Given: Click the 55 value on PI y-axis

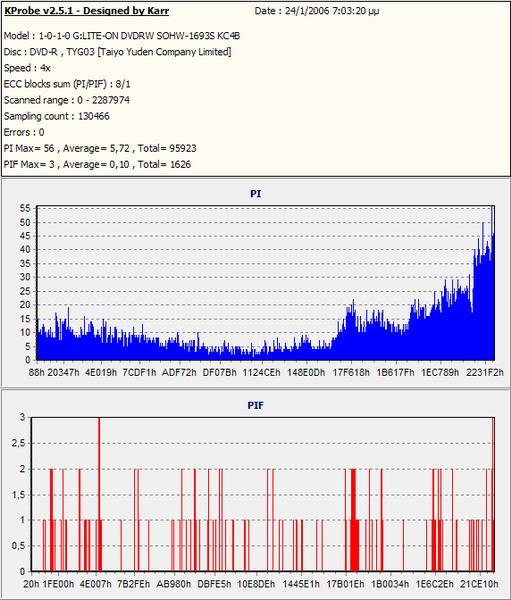Looking at the screenshot, I should point(25,208).
